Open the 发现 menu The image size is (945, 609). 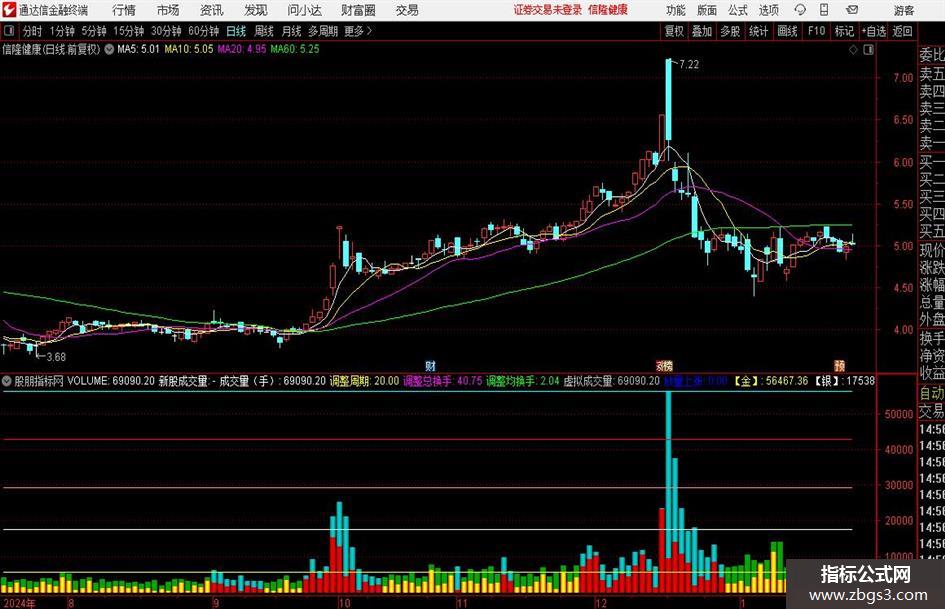[x=256, y=10]
